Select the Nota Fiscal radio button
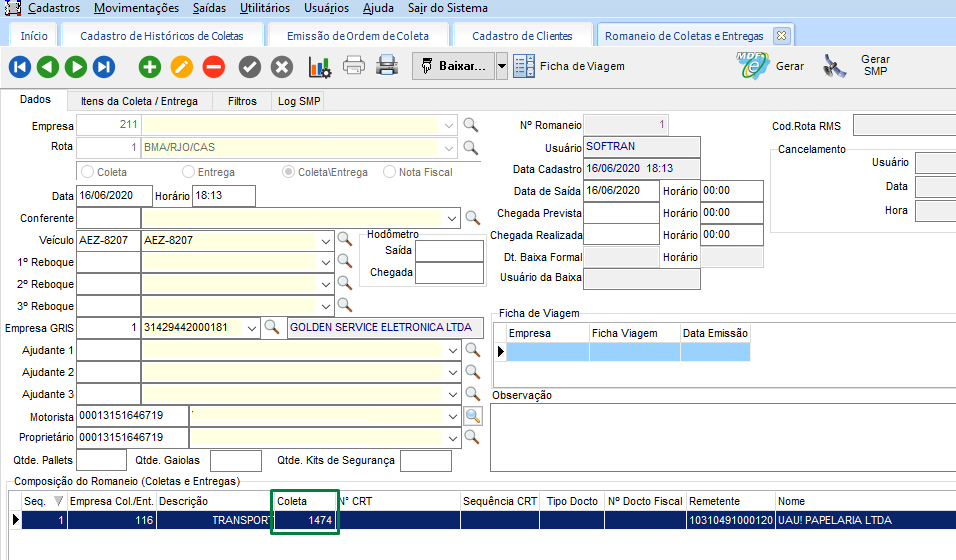 pos(389,172)
